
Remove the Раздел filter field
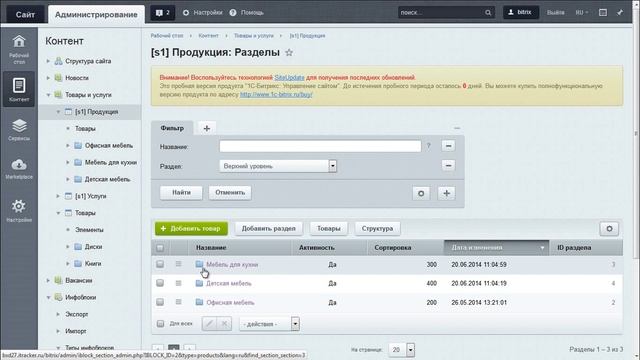pyautogui.click(x=448, y=165)
